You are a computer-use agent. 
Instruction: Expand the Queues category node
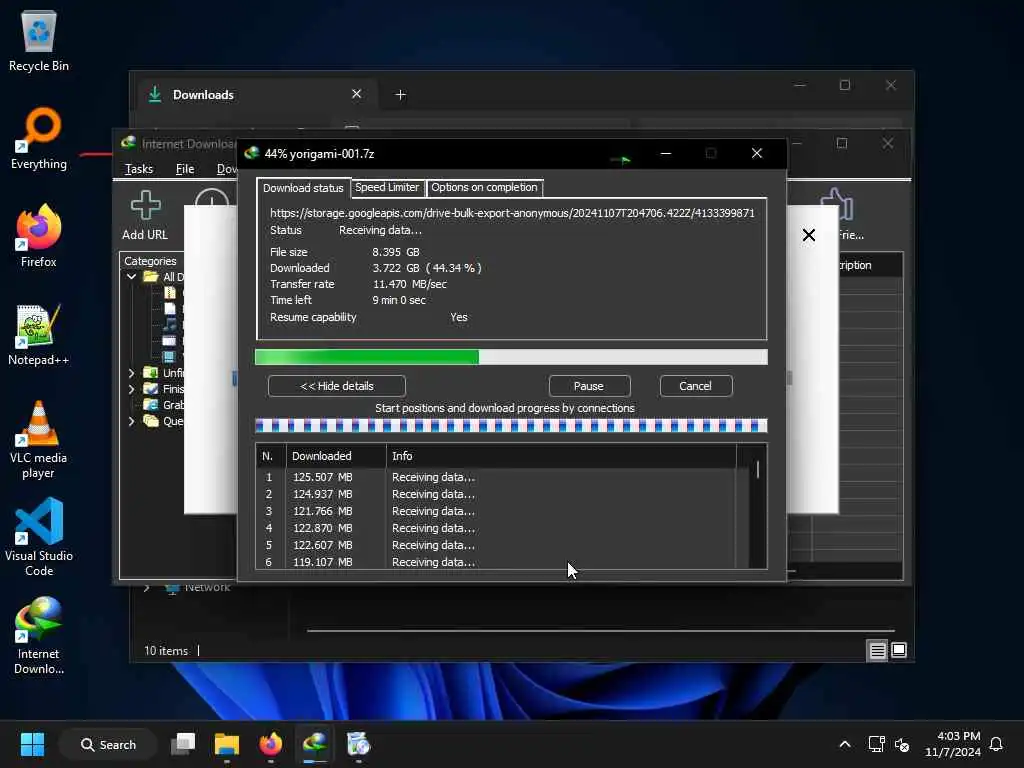coord(131,421)
